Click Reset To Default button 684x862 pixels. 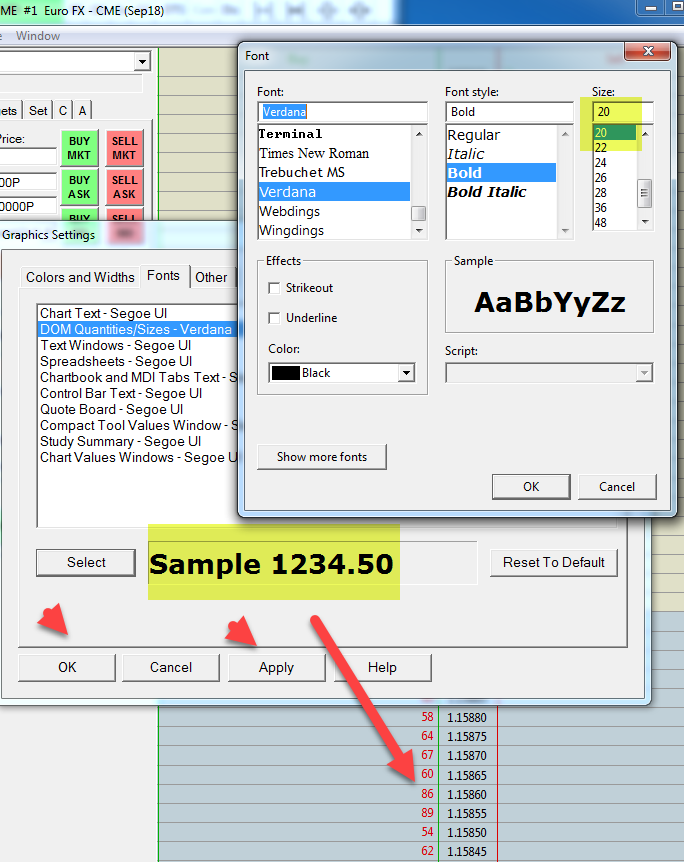554,562
